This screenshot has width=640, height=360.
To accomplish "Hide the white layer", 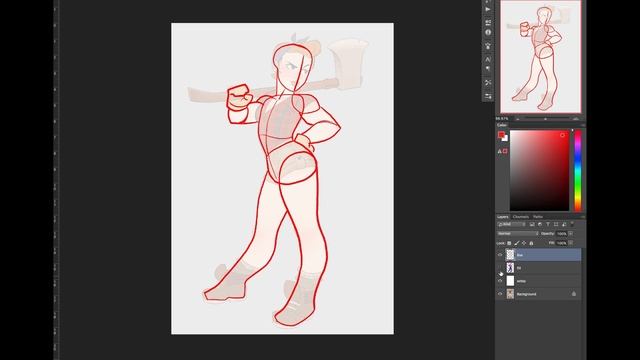I will tap(500, 281).
